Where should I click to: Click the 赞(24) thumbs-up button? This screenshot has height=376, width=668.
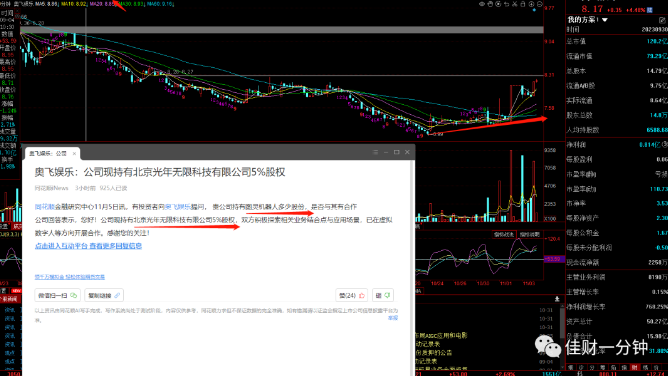click(x=351, y=295)
